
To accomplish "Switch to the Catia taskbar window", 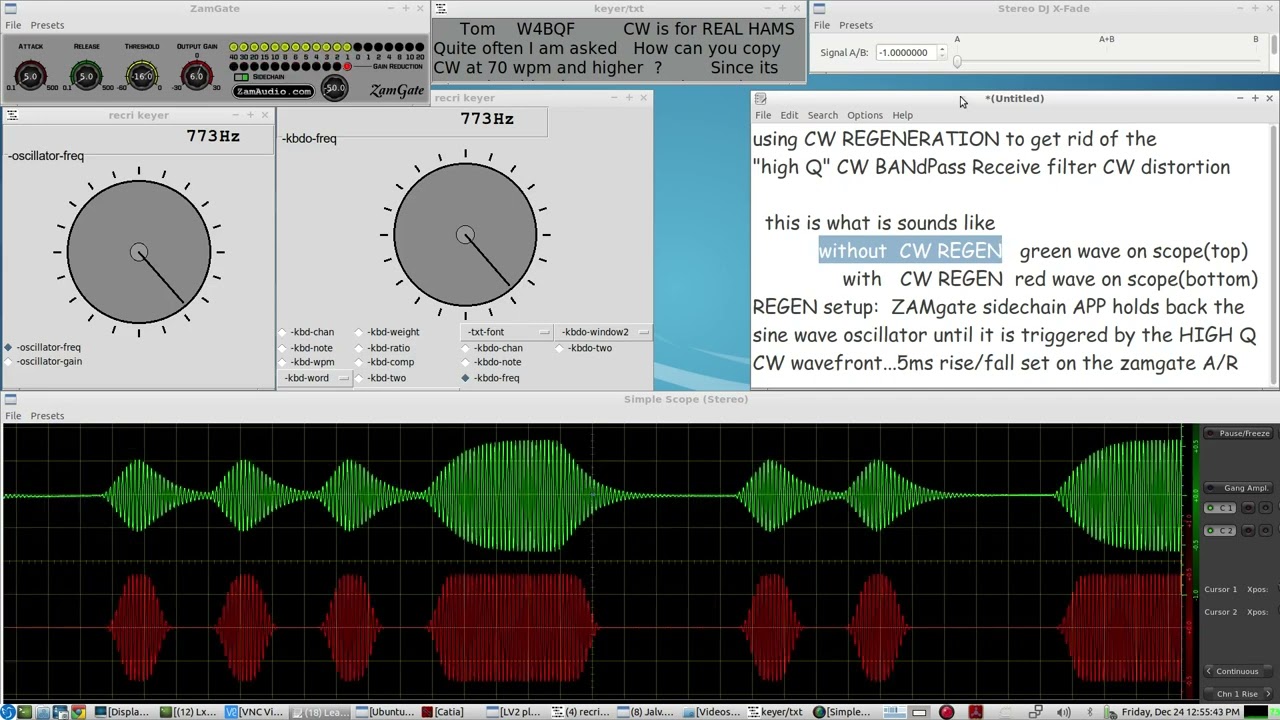I will click(441, 712).
